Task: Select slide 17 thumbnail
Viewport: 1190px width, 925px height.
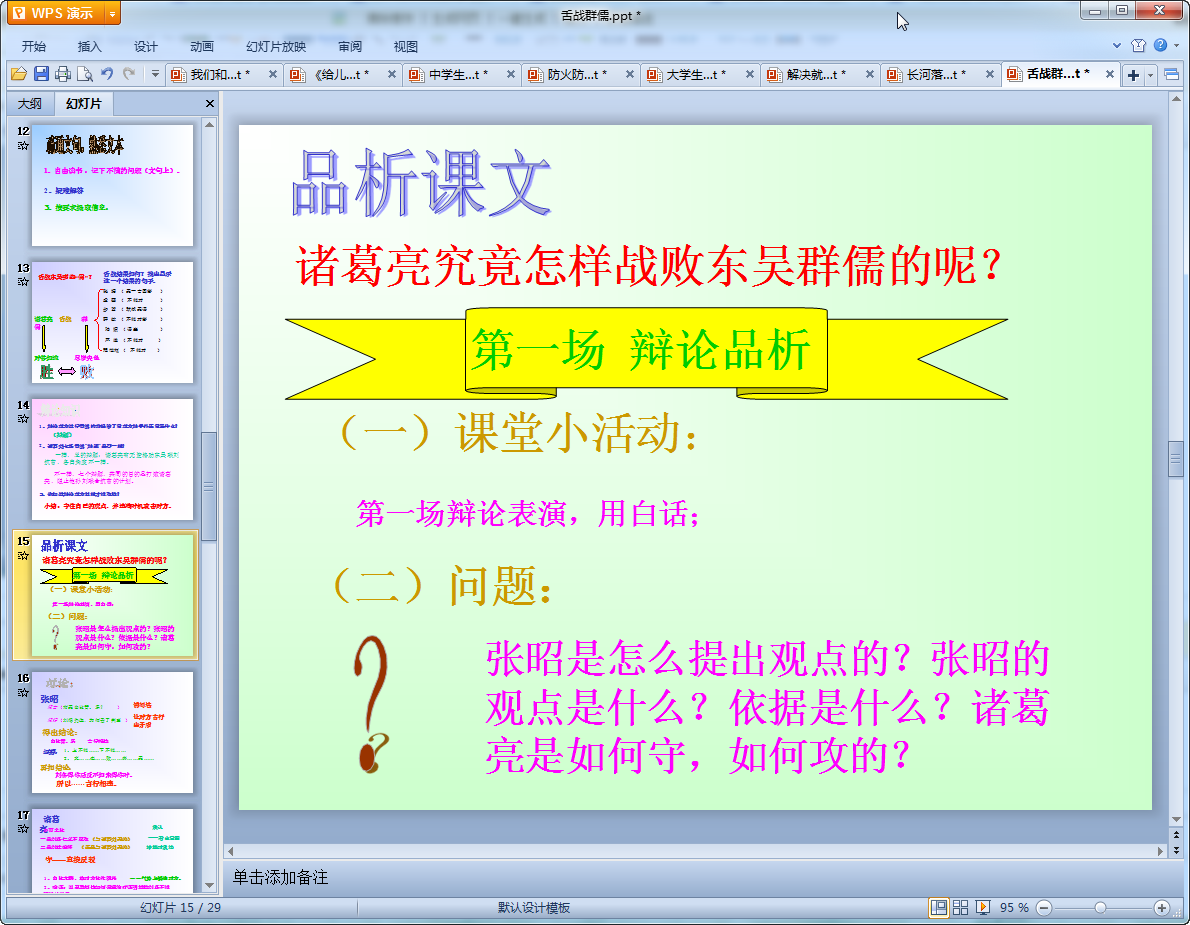Action: tap(112, 851)
